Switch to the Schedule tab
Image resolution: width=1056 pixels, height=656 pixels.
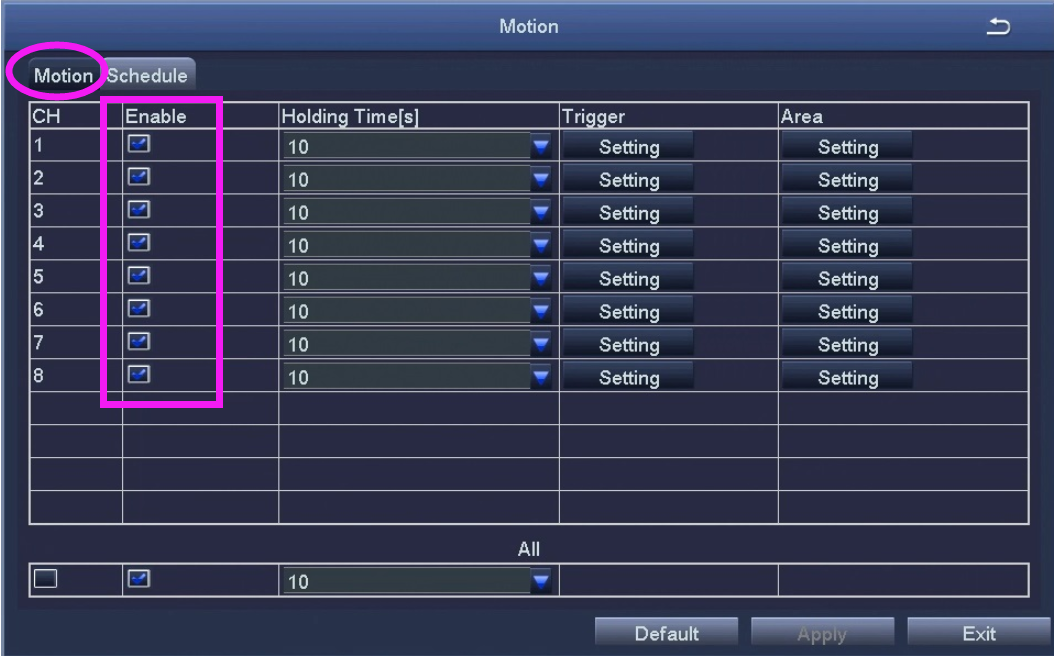tap(147, 75)
